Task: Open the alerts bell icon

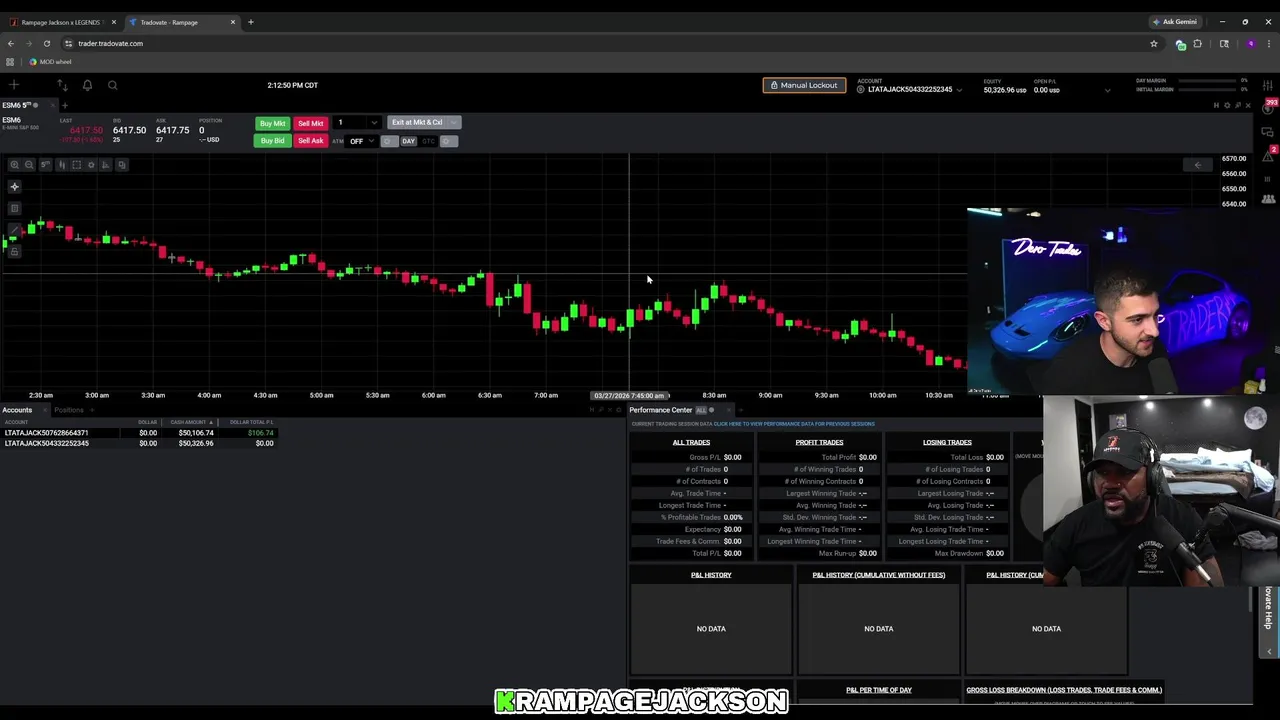Action: pyautogui.click(x=87, y=85)
